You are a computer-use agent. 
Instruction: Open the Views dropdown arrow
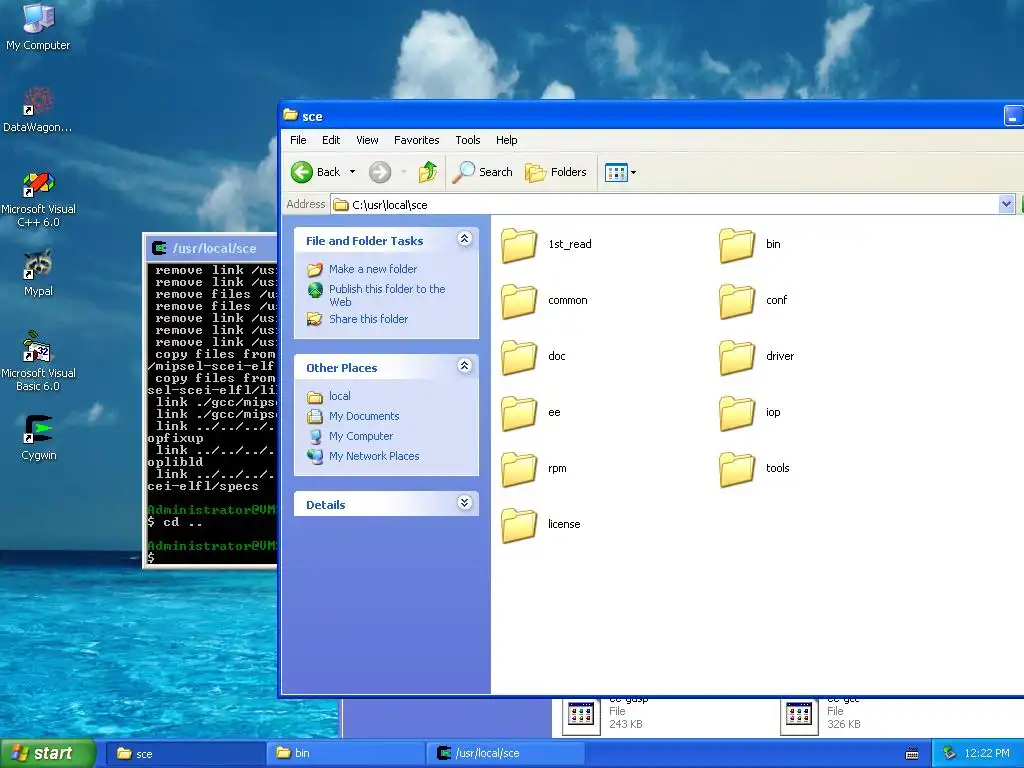633,173
